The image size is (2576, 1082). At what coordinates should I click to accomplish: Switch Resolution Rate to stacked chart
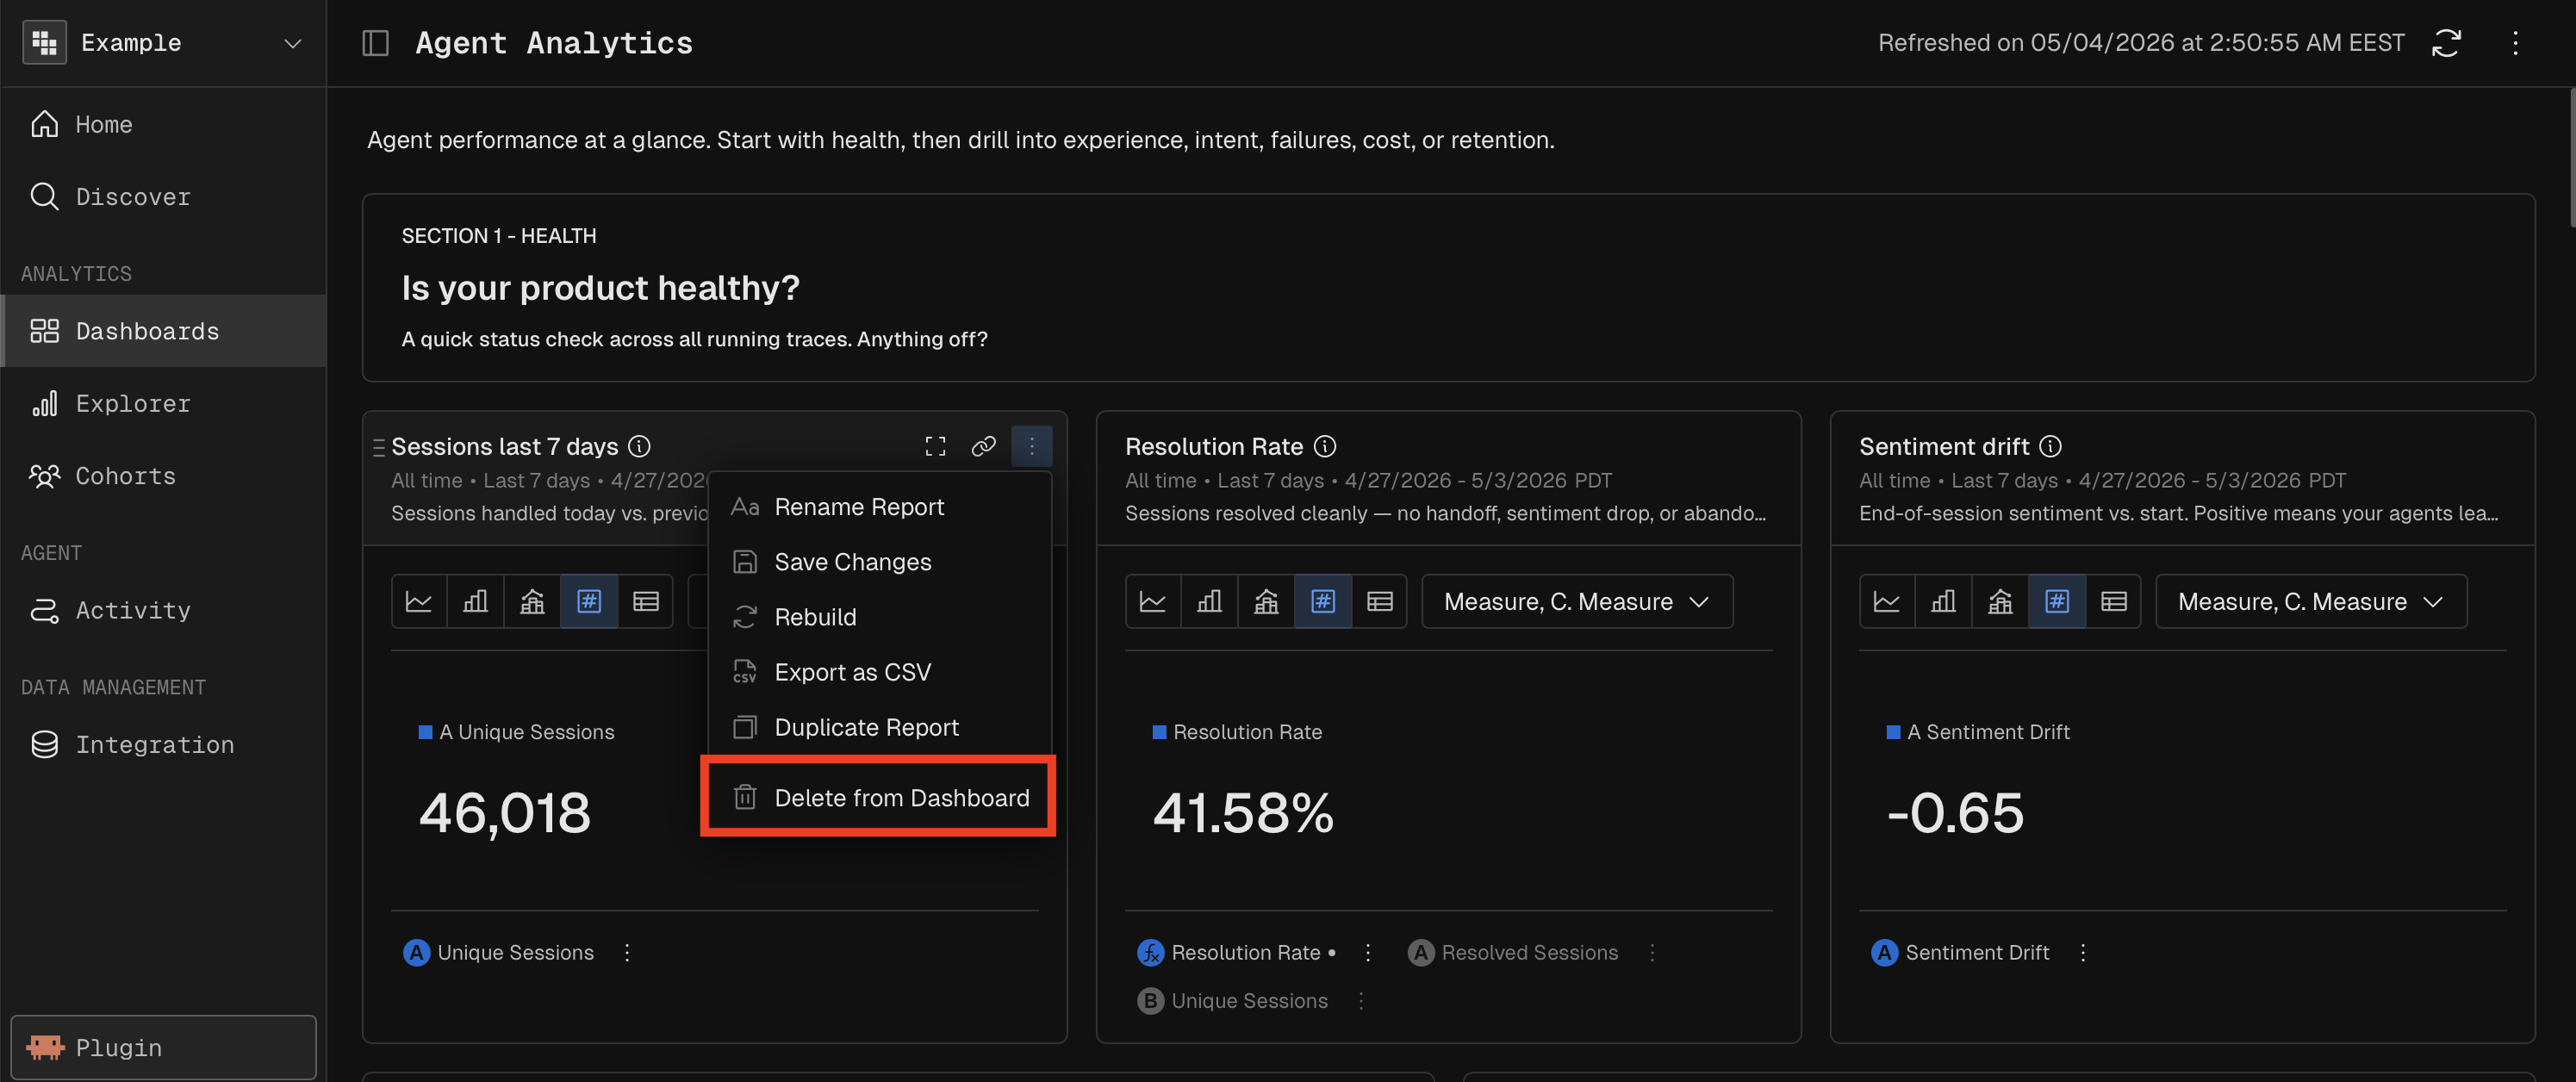1267,601
